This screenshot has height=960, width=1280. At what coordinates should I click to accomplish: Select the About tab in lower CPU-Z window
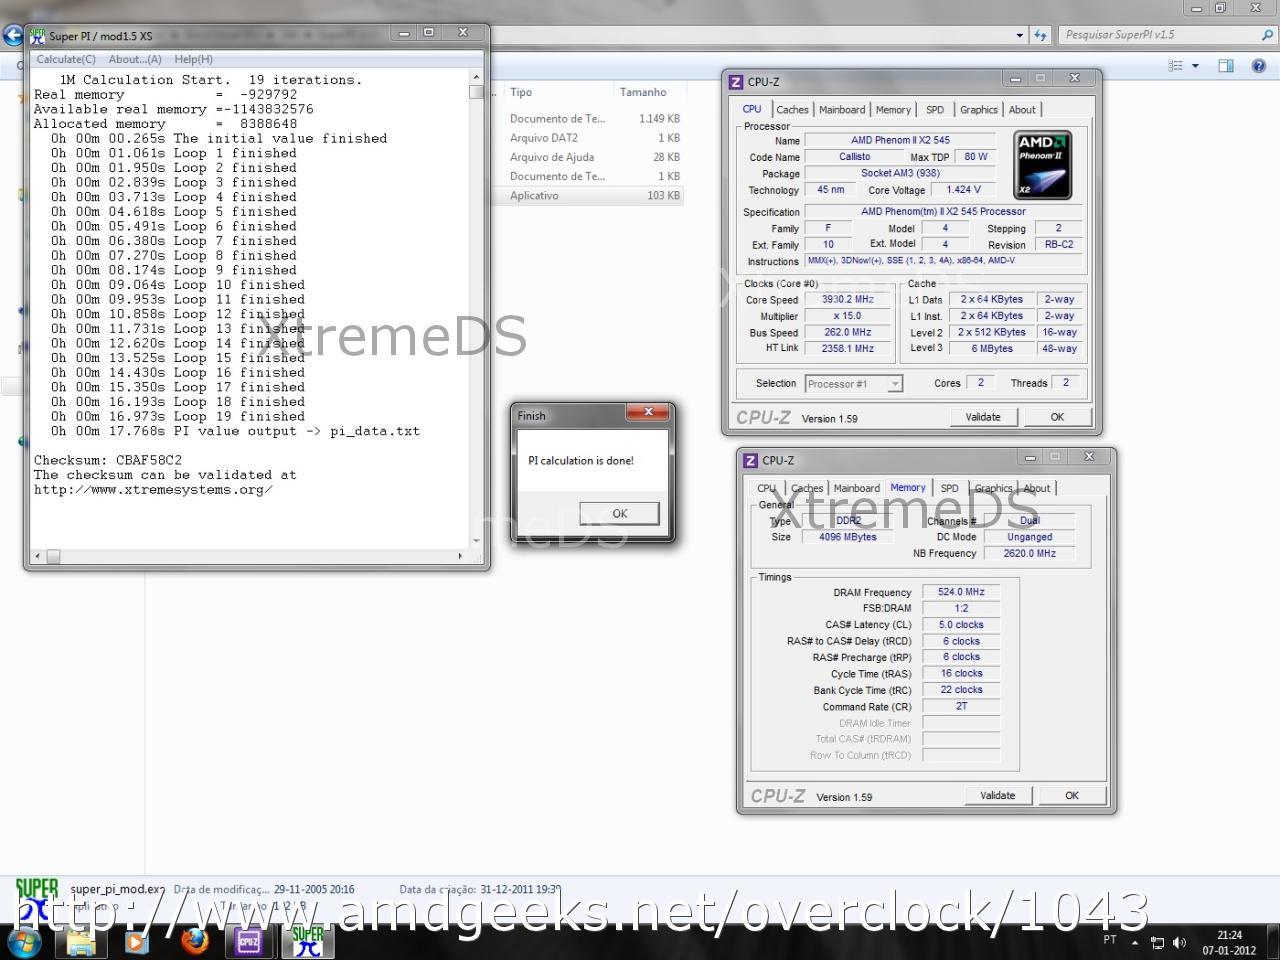tap(1037, 489)
